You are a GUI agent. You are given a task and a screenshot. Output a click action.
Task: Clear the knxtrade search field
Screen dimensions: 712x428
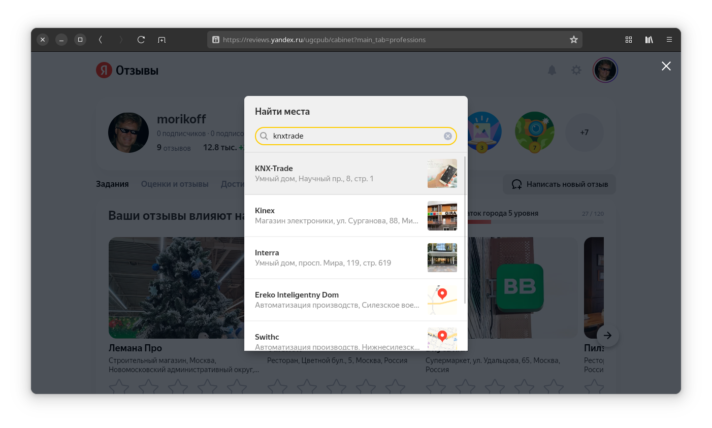[447, 136]
